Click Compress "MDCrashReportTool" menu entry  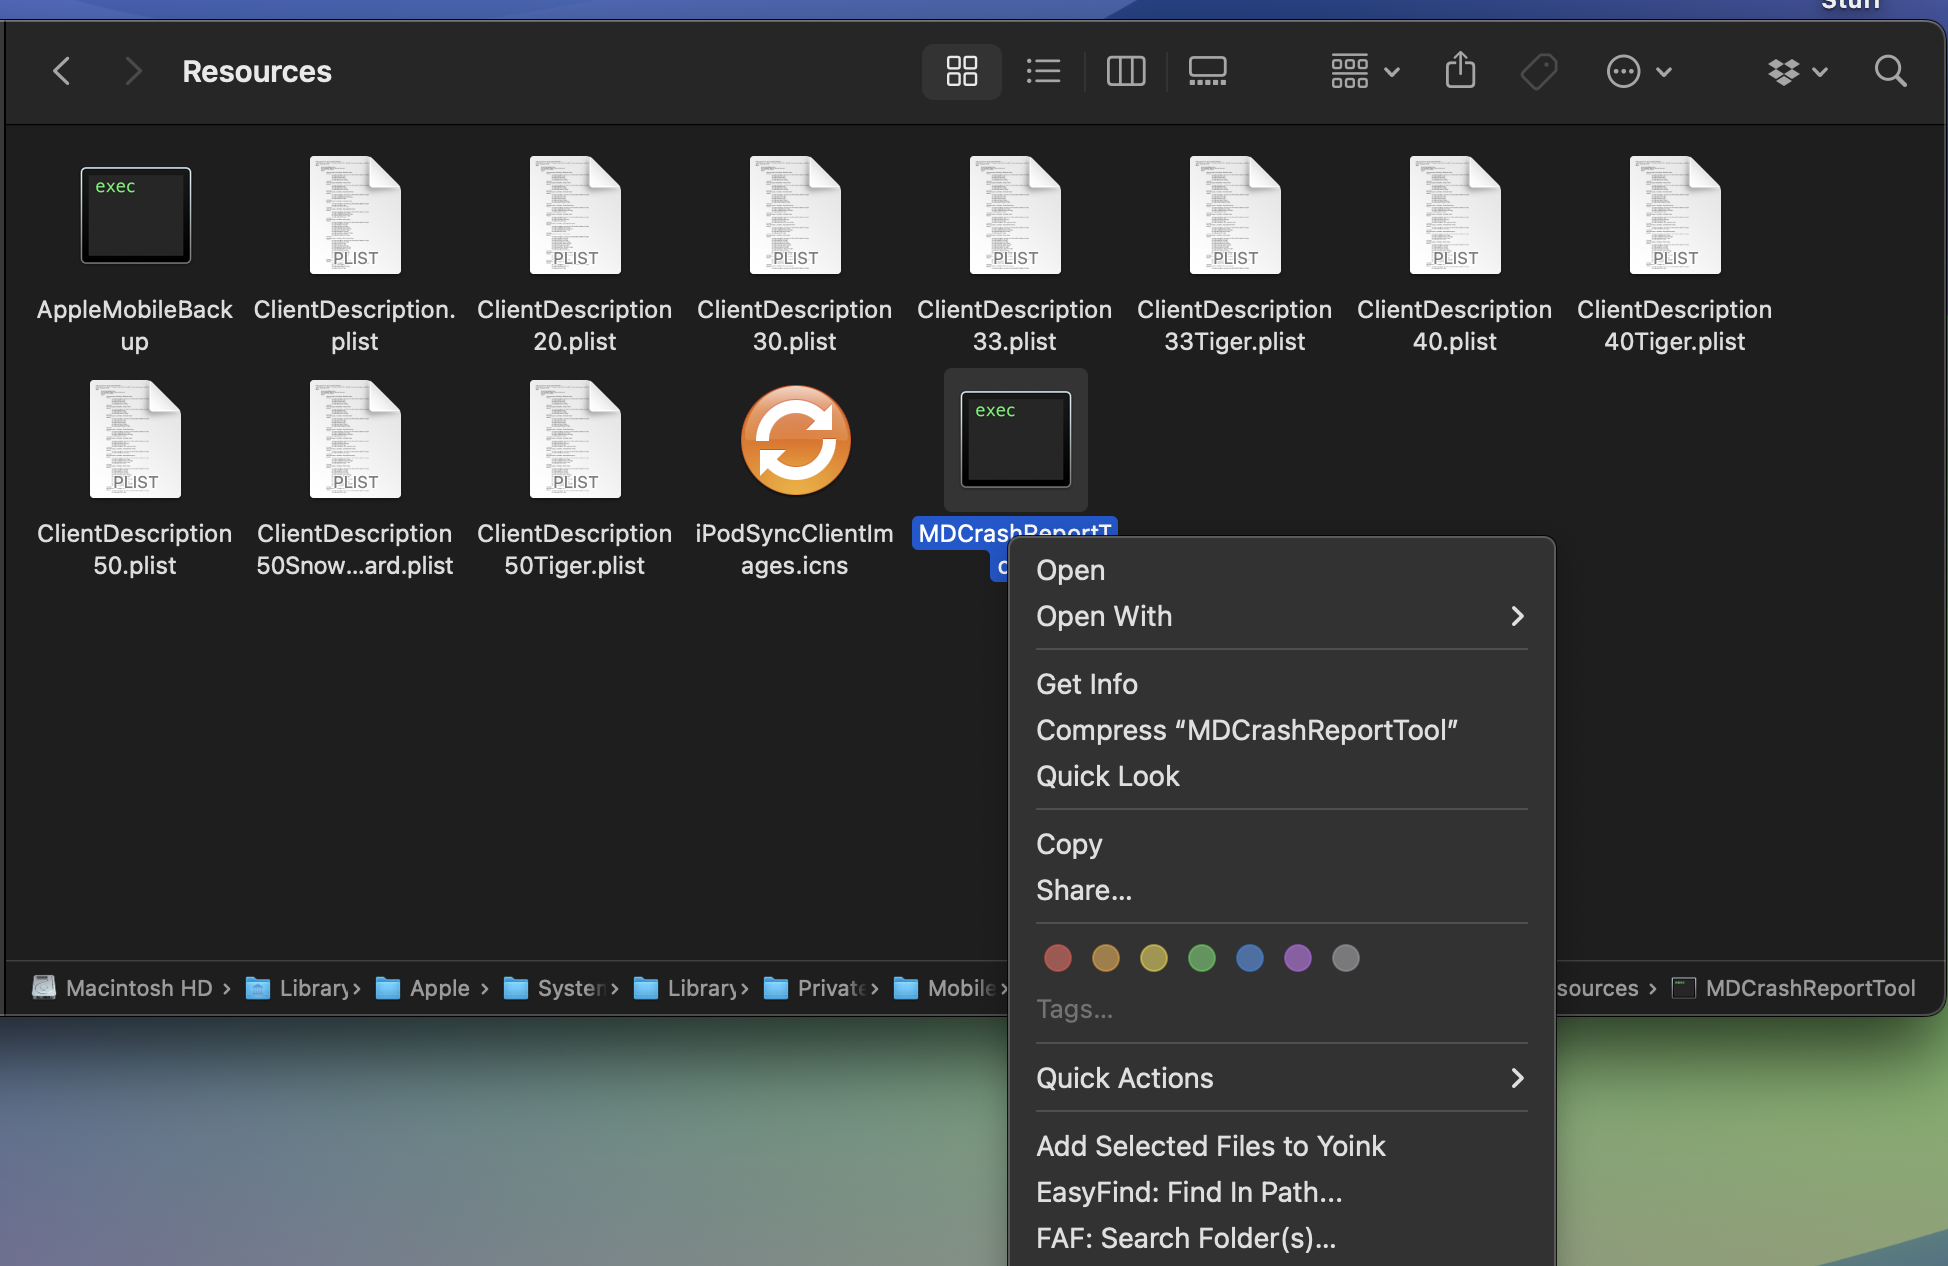point(1247,730)
